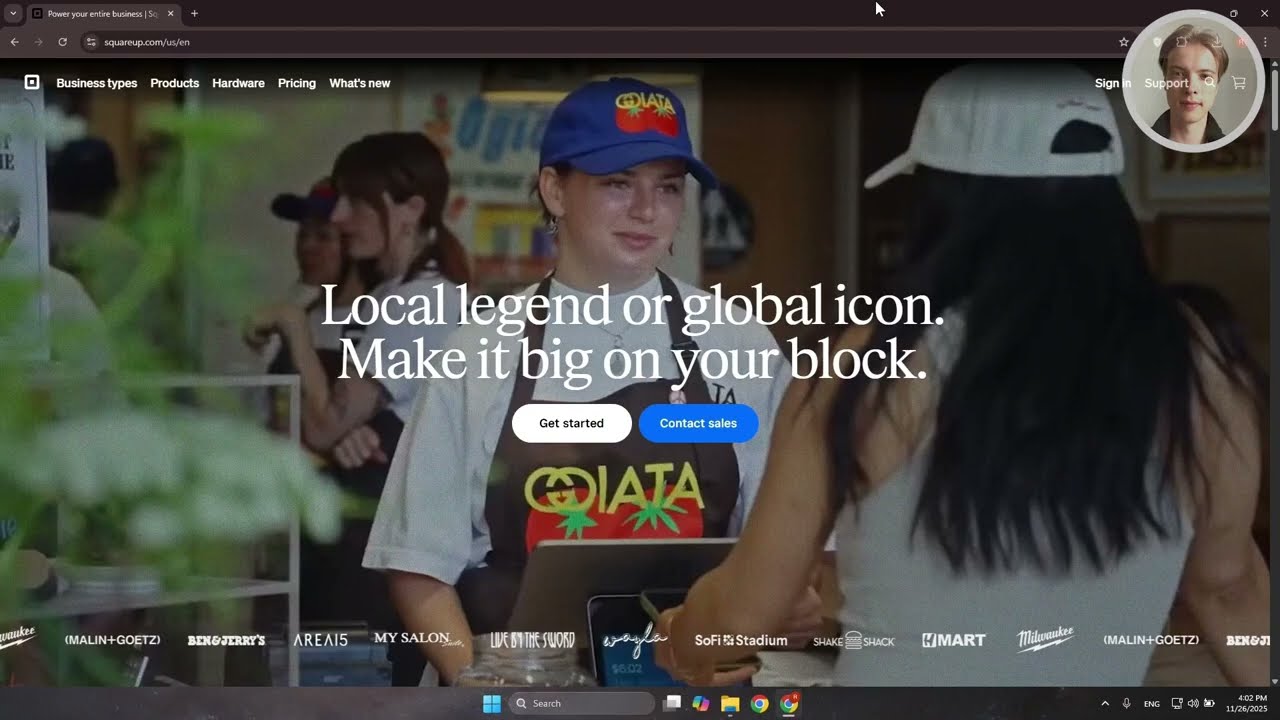Image resolution: width=1280 pixels, height=720 pixels.
Task: Click the browser forward arrow
Action: [38, 42]
